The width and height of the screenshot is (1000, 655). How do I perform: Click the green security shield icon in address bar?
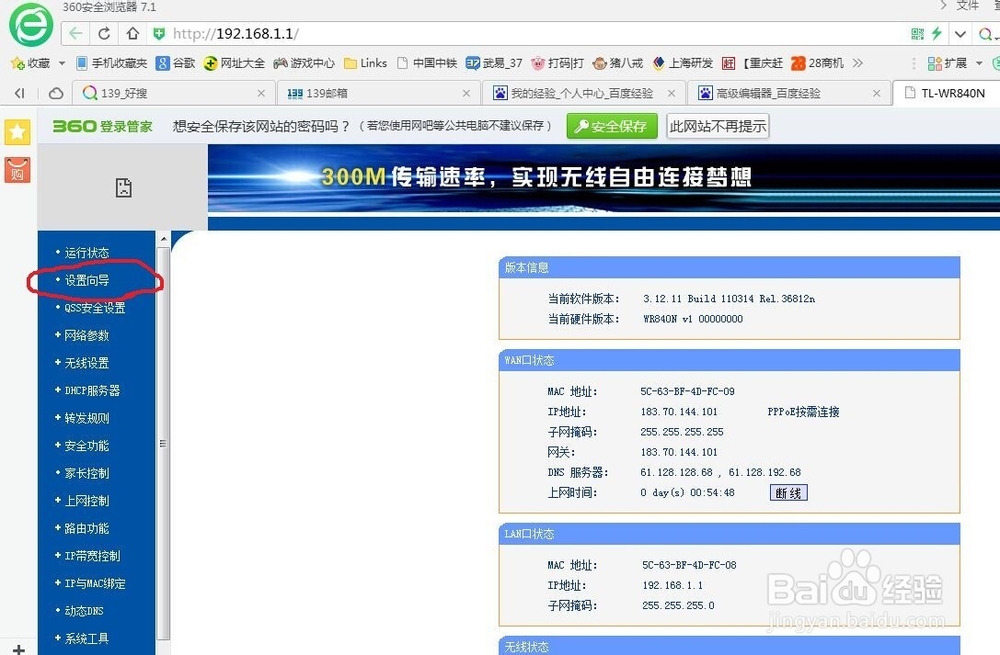[159, 33]
